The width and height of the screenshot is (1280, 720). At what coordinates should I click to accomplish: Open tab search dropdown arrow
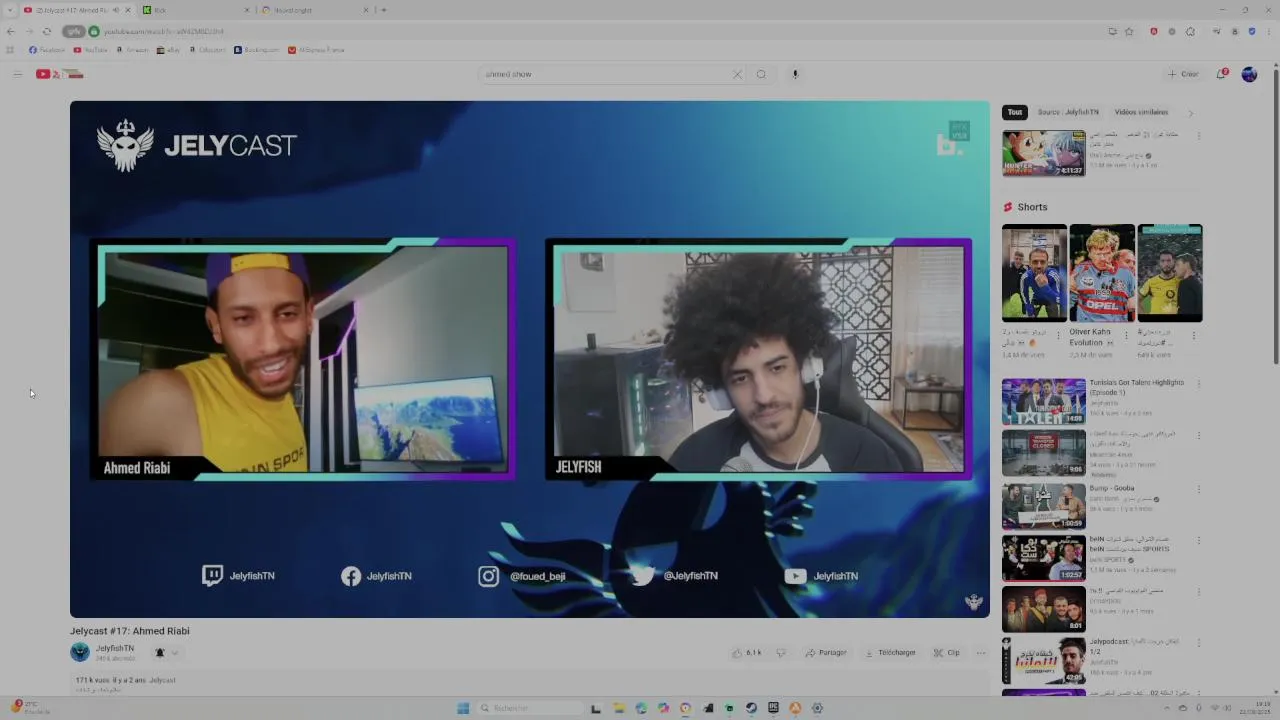coord(10,10)
